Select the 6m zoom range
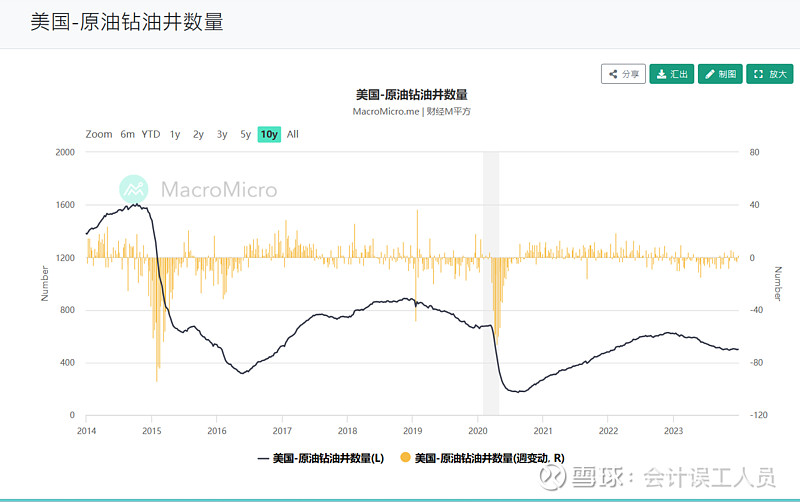The image size is (800, 502). (x=127, y=134)
